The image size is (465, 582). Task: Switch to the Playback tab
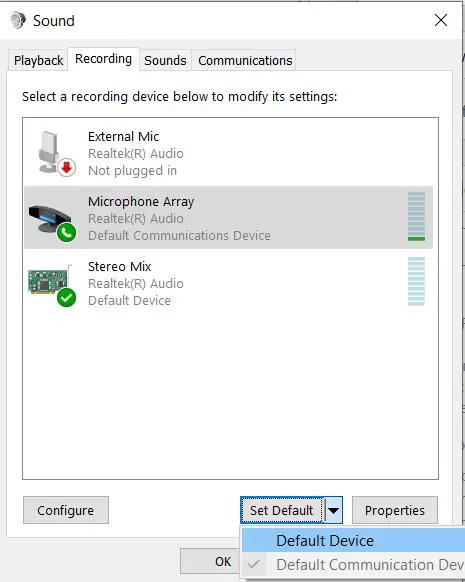point(38,60)
